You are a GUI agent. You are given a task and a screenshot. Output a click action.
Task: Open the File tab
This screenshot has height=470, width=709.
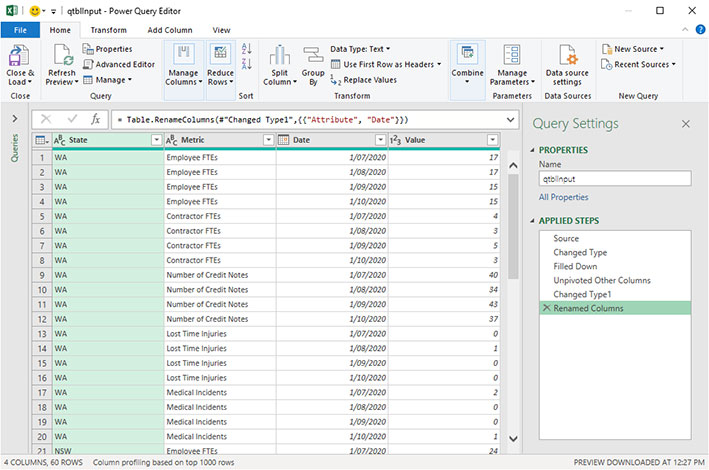tap(20, 30)
